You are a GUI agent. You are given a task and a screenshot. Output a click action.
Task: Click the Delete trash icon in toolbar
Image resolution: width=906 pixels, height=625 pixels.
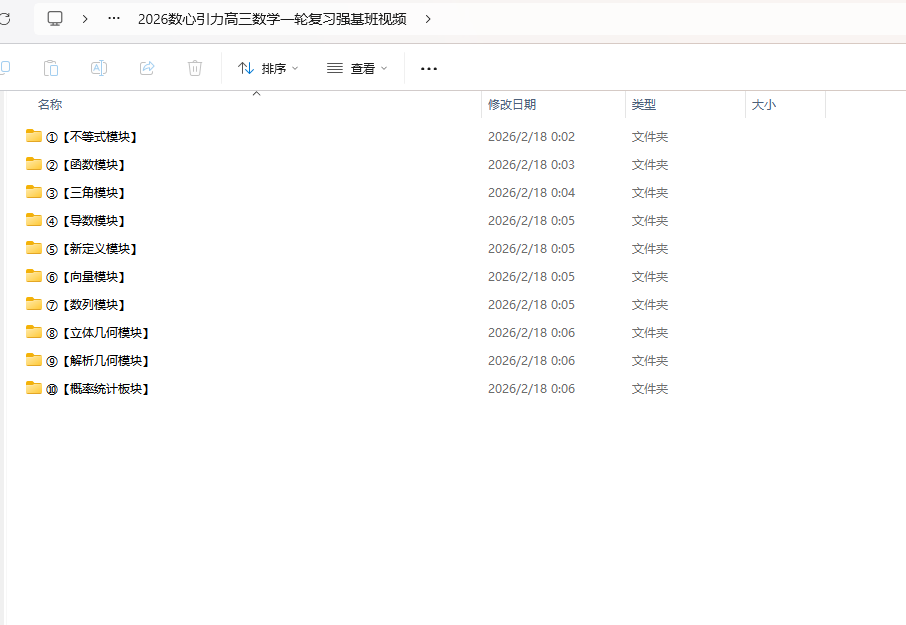point(195,68)
